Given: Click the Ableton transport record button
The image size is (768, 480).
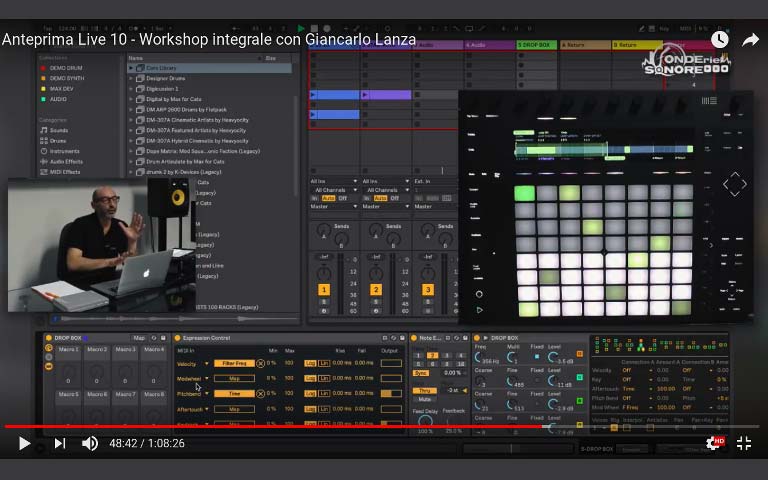Looking at the screenshot, I should (x=327, y=29).
